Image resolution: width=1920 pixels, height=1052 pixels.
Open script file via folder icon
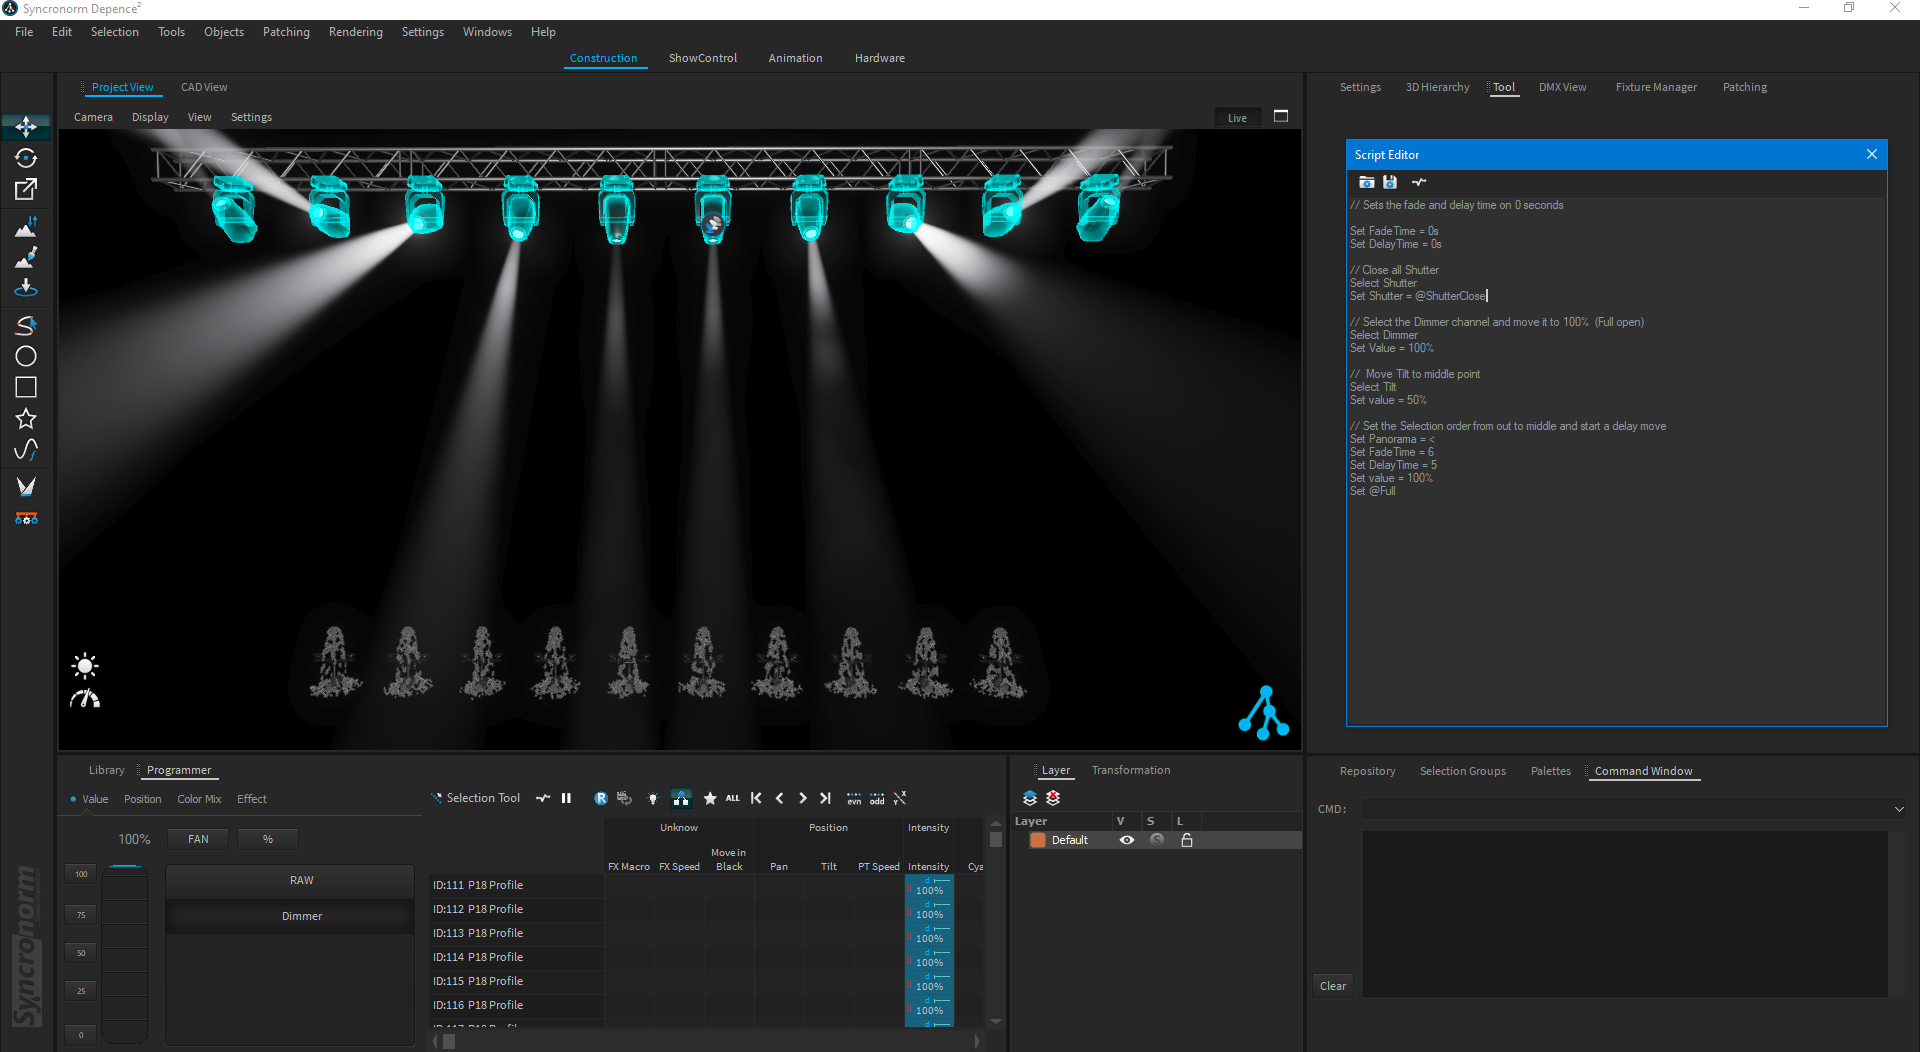pyautogui.click(x=1366, y=182)
